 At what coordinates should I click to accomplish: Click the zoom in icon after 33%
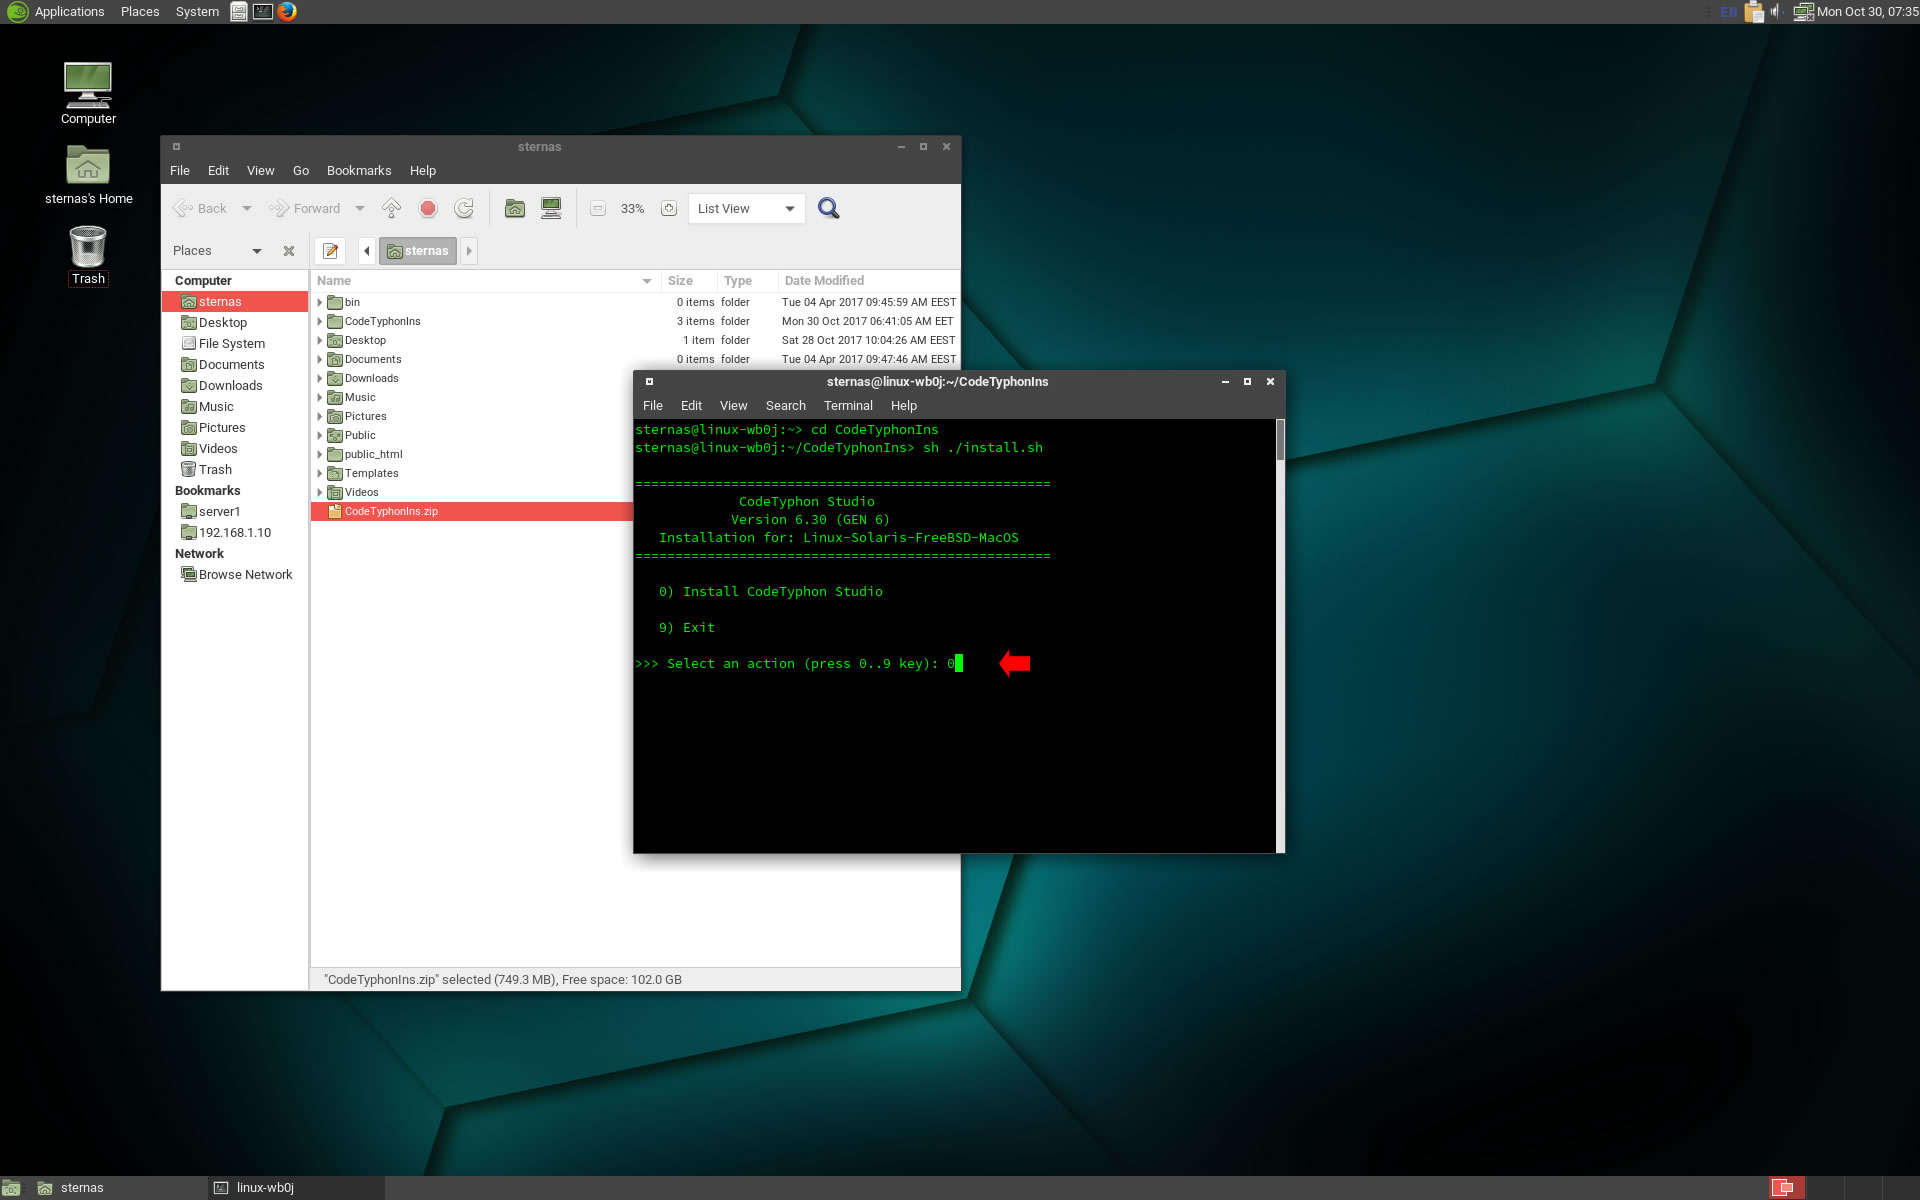[x=669, y=208]
